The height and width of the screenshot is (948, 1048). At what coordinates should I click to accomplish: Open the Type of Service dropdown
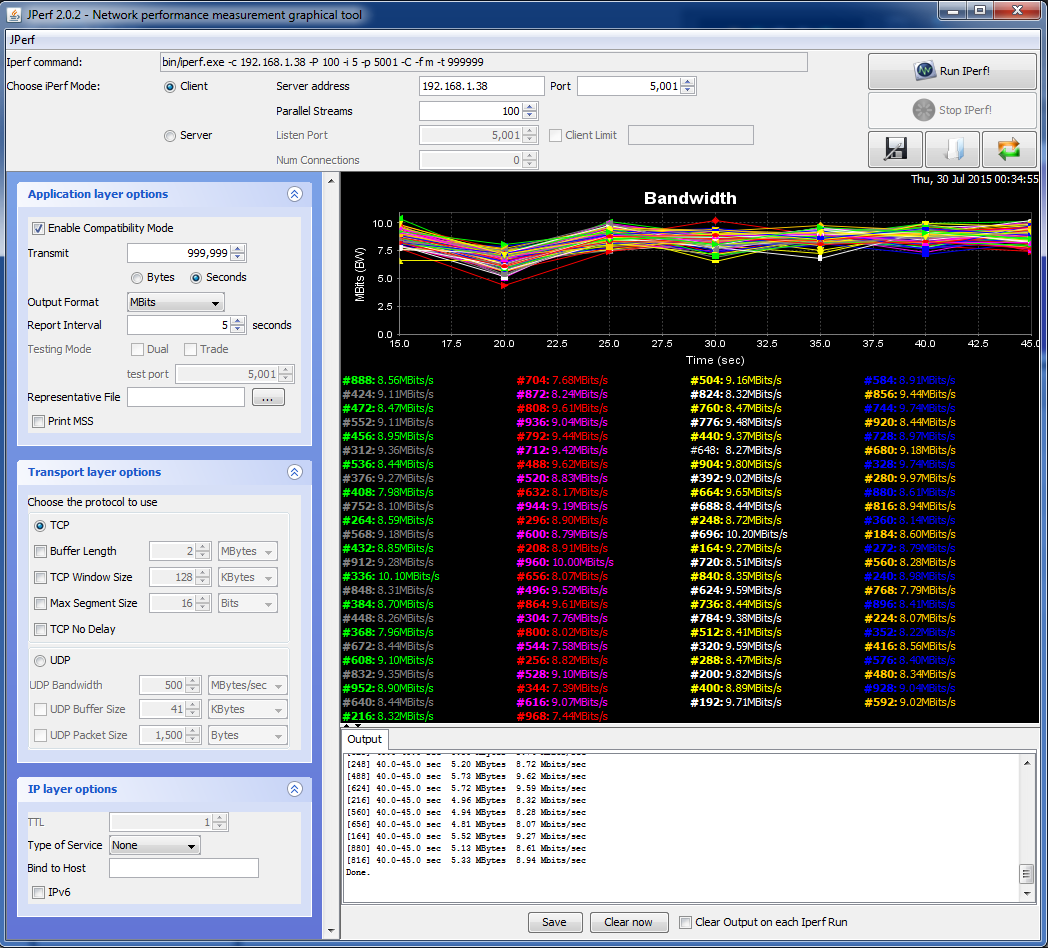click(154, 845)
